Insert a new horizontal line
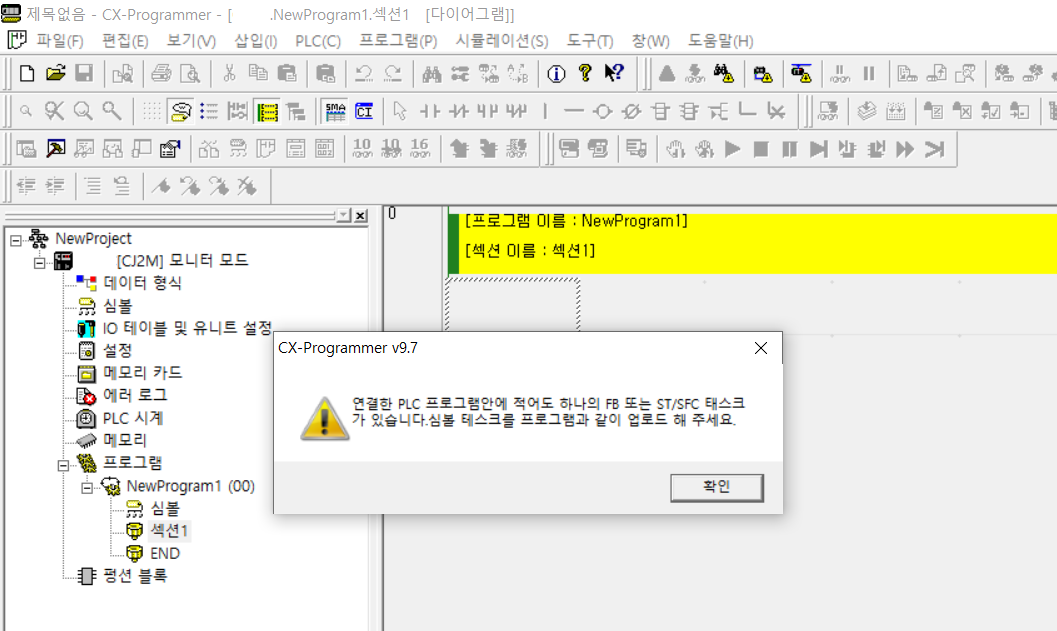This screenshot has width=1057, height=631. coord(574,111)
